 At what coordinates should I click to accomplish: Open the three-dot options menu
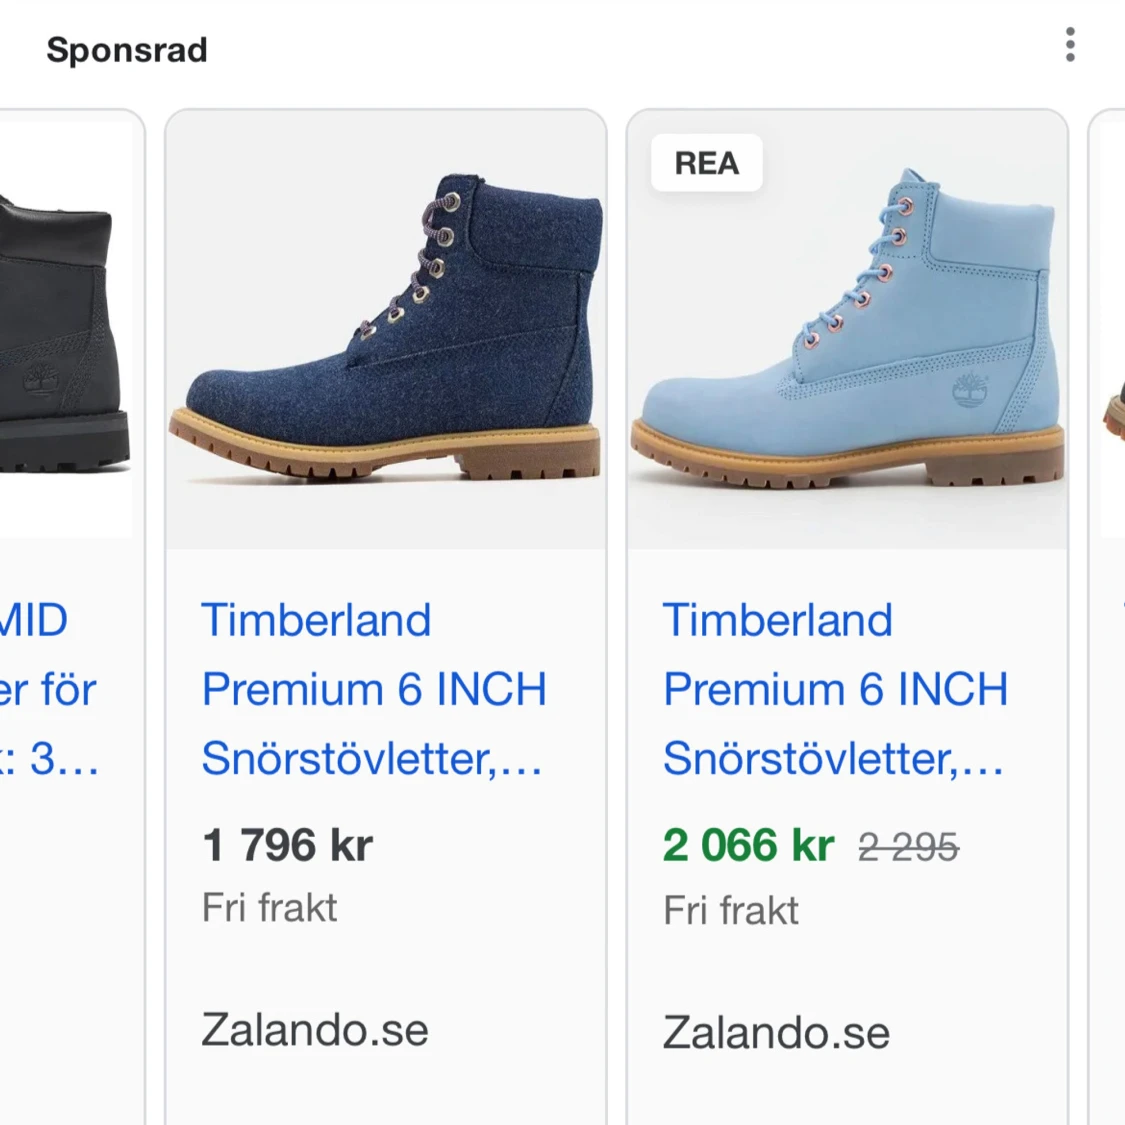point(1070,44)
